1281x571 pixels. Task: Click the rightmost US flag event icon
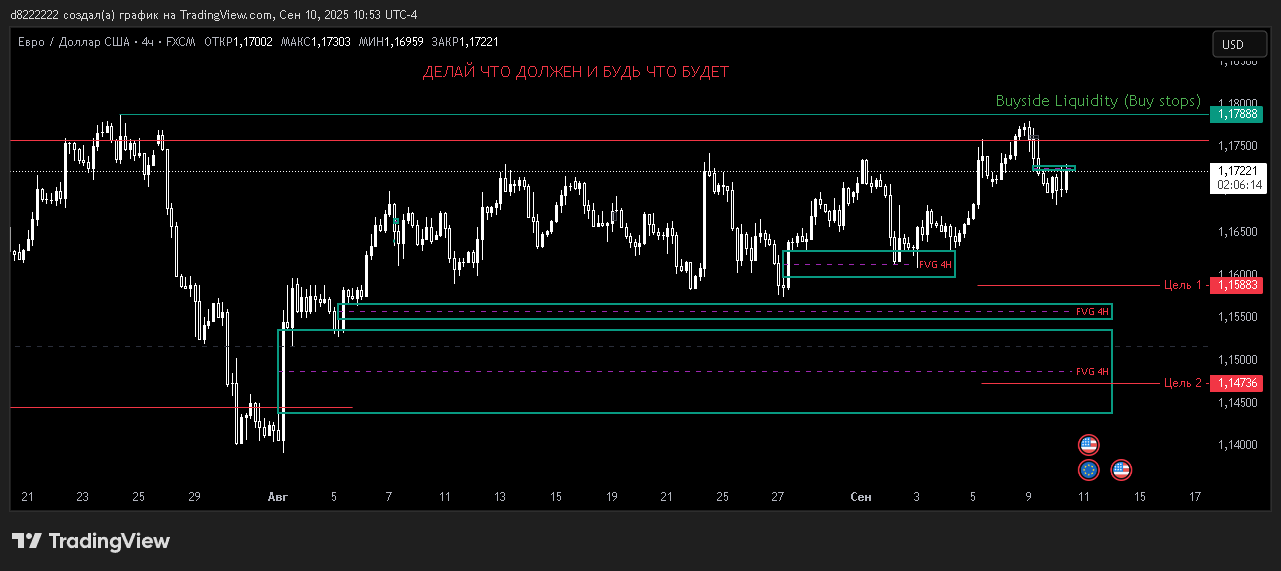[x=1121, y=469]
